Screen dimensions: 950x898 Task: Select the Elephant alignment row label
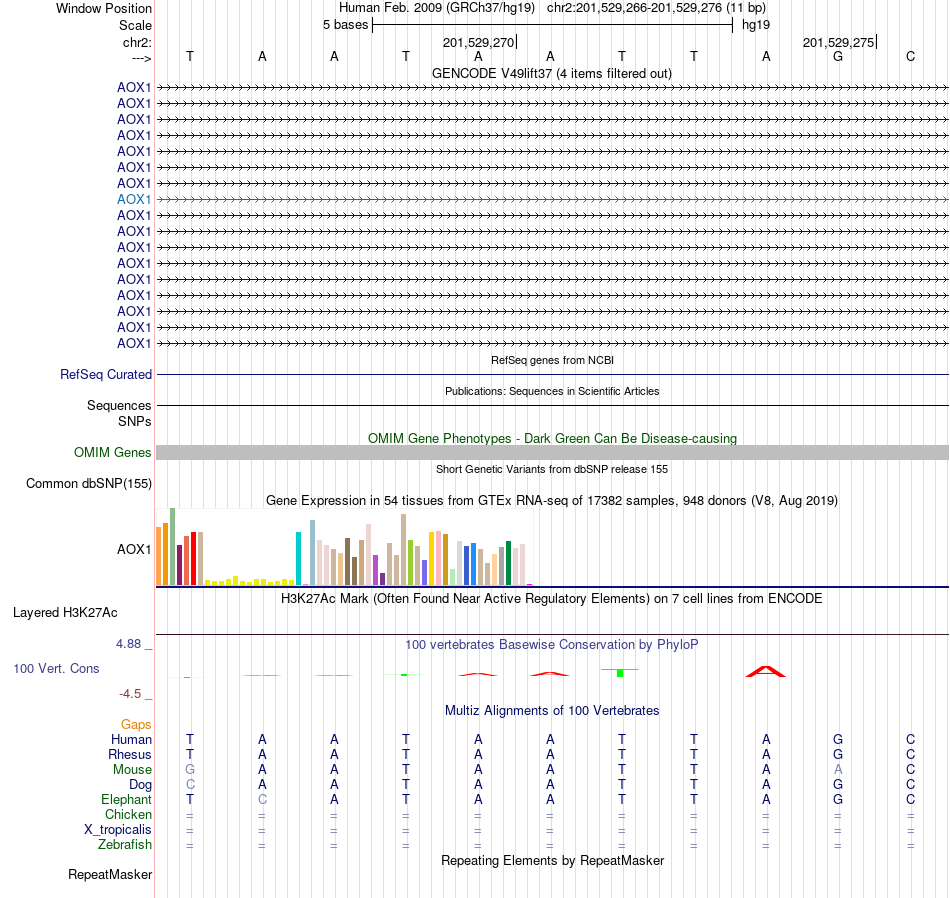(126, 800)
